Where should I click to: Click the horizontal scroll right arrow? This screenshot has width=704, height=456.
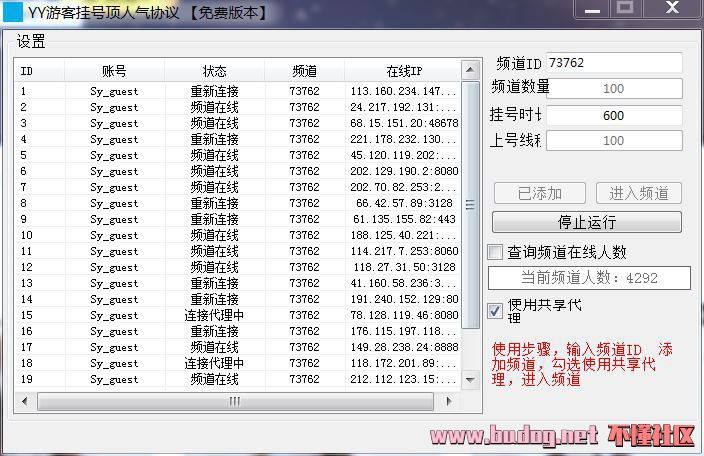(449, 401)
